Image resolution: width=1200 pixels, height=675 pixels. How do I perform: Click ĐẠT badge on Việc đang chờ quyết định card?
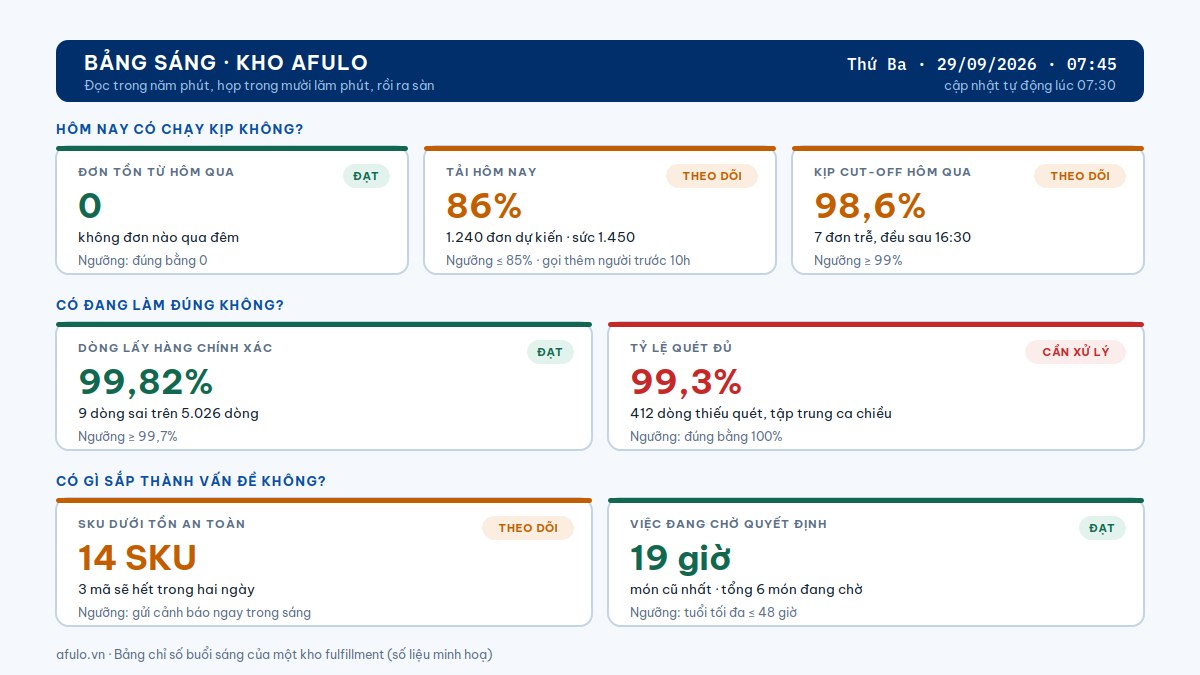(x=1102, y=528)
